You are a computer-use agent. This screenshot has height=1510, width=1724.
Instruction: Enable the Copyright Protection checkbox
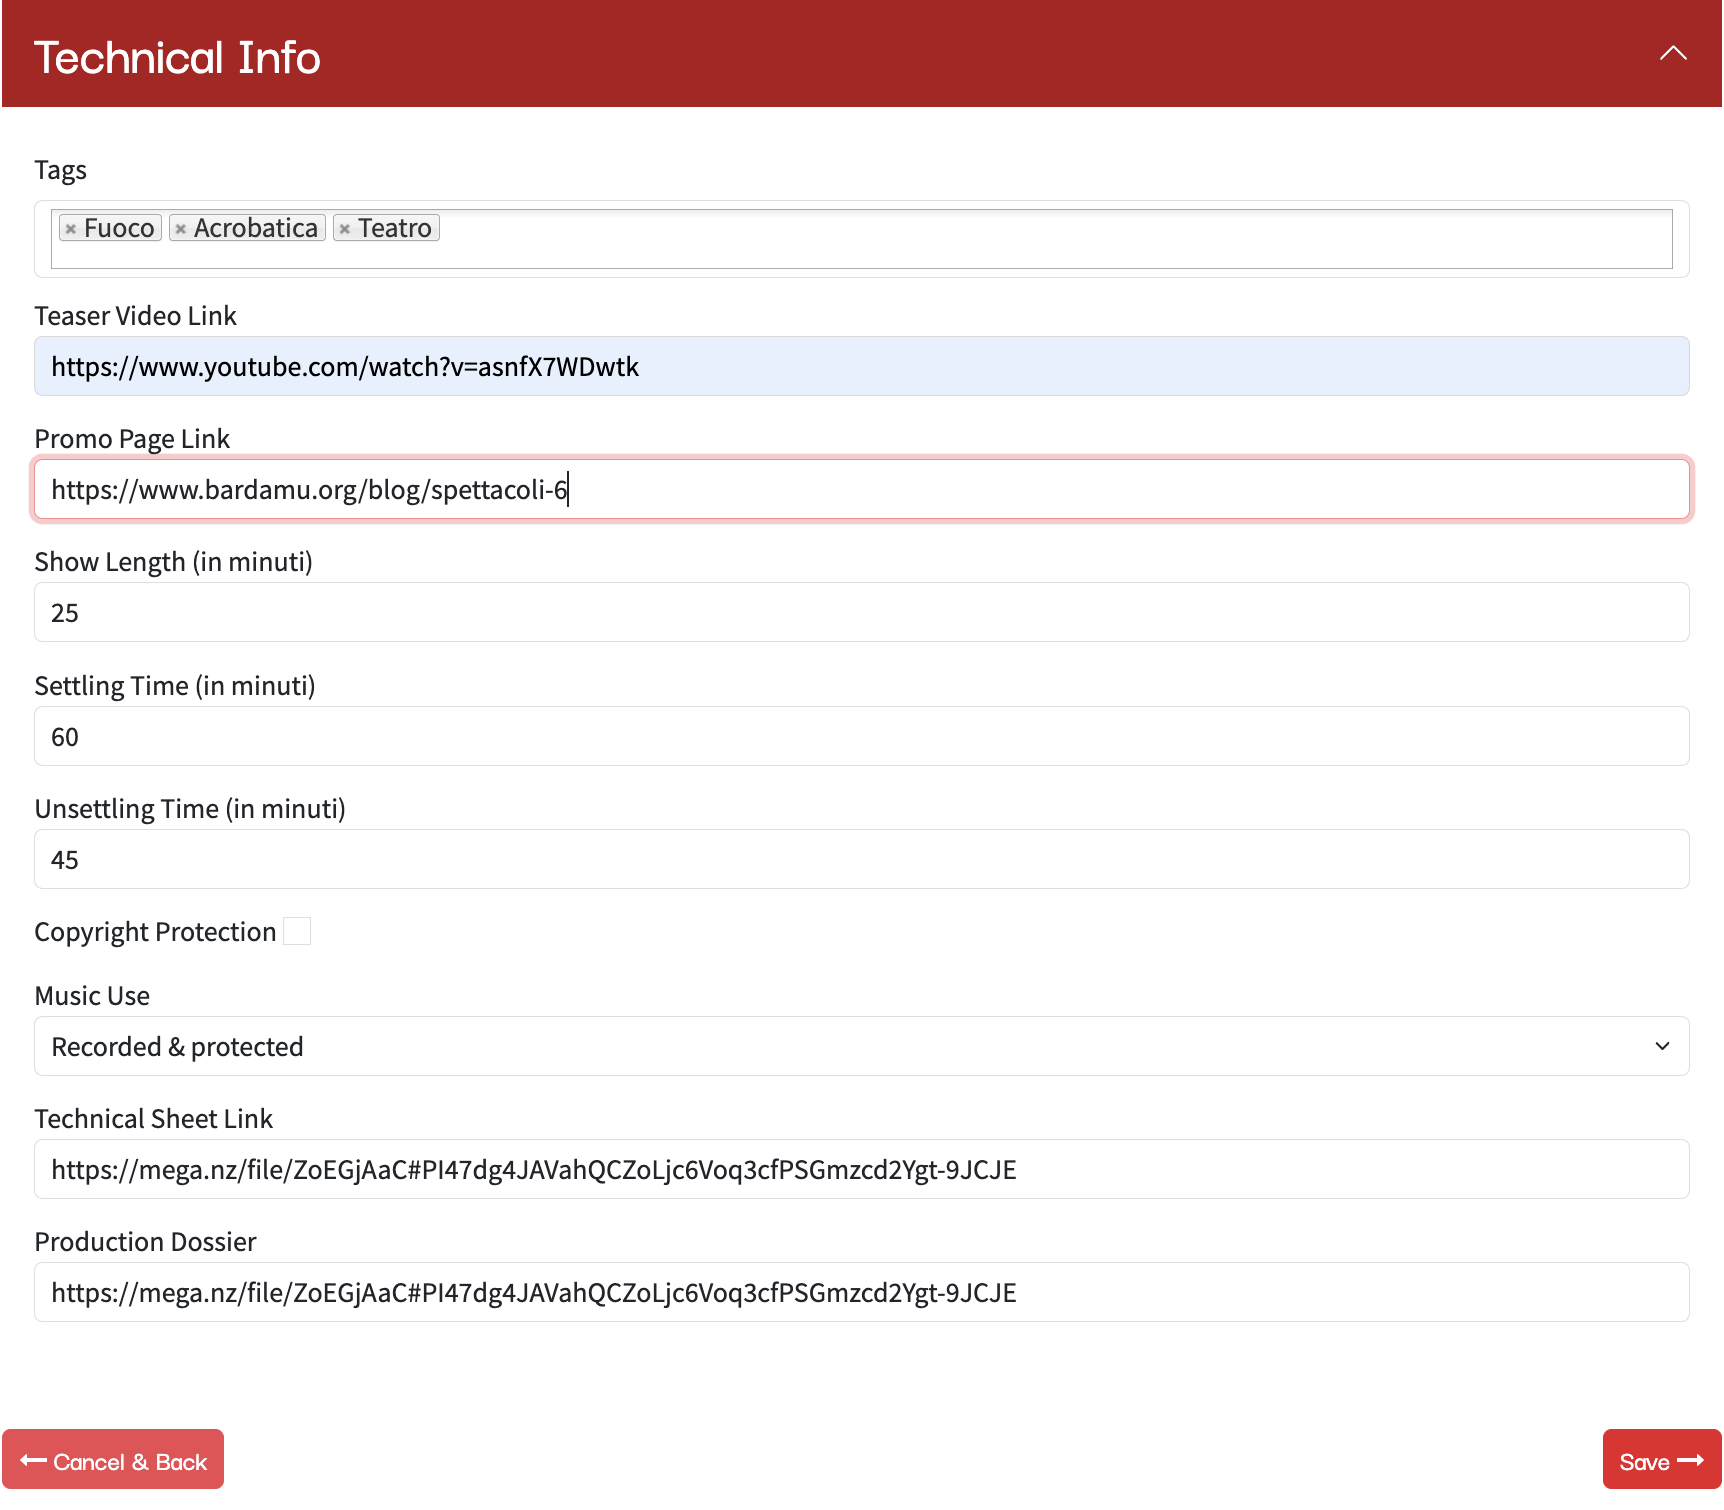297,931
